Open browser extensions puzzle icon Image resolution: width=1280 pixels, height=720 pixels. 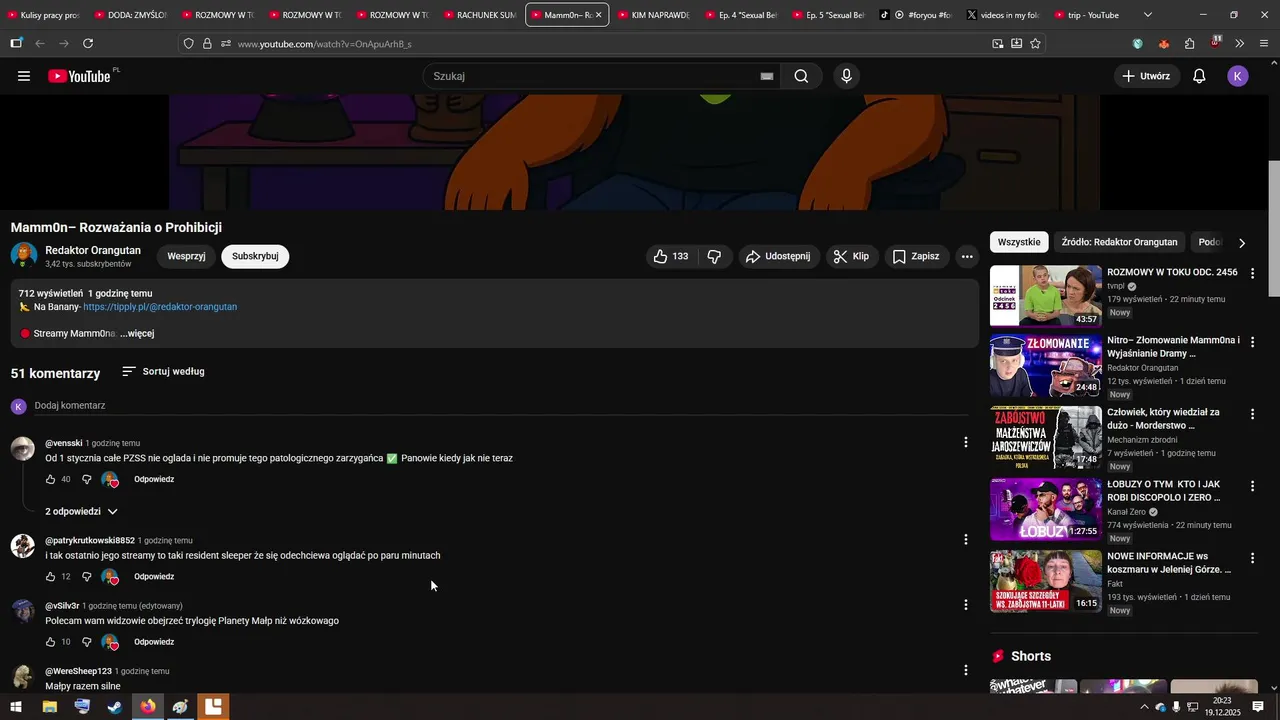(x=1189, y=44)
